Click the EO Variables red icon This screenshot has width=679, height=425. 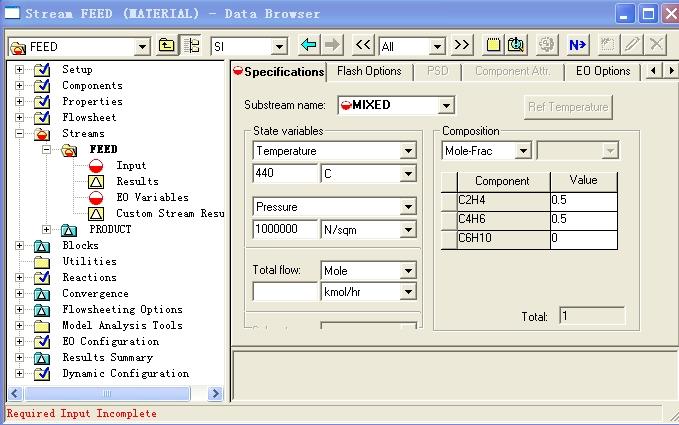[x=96, y=198]
